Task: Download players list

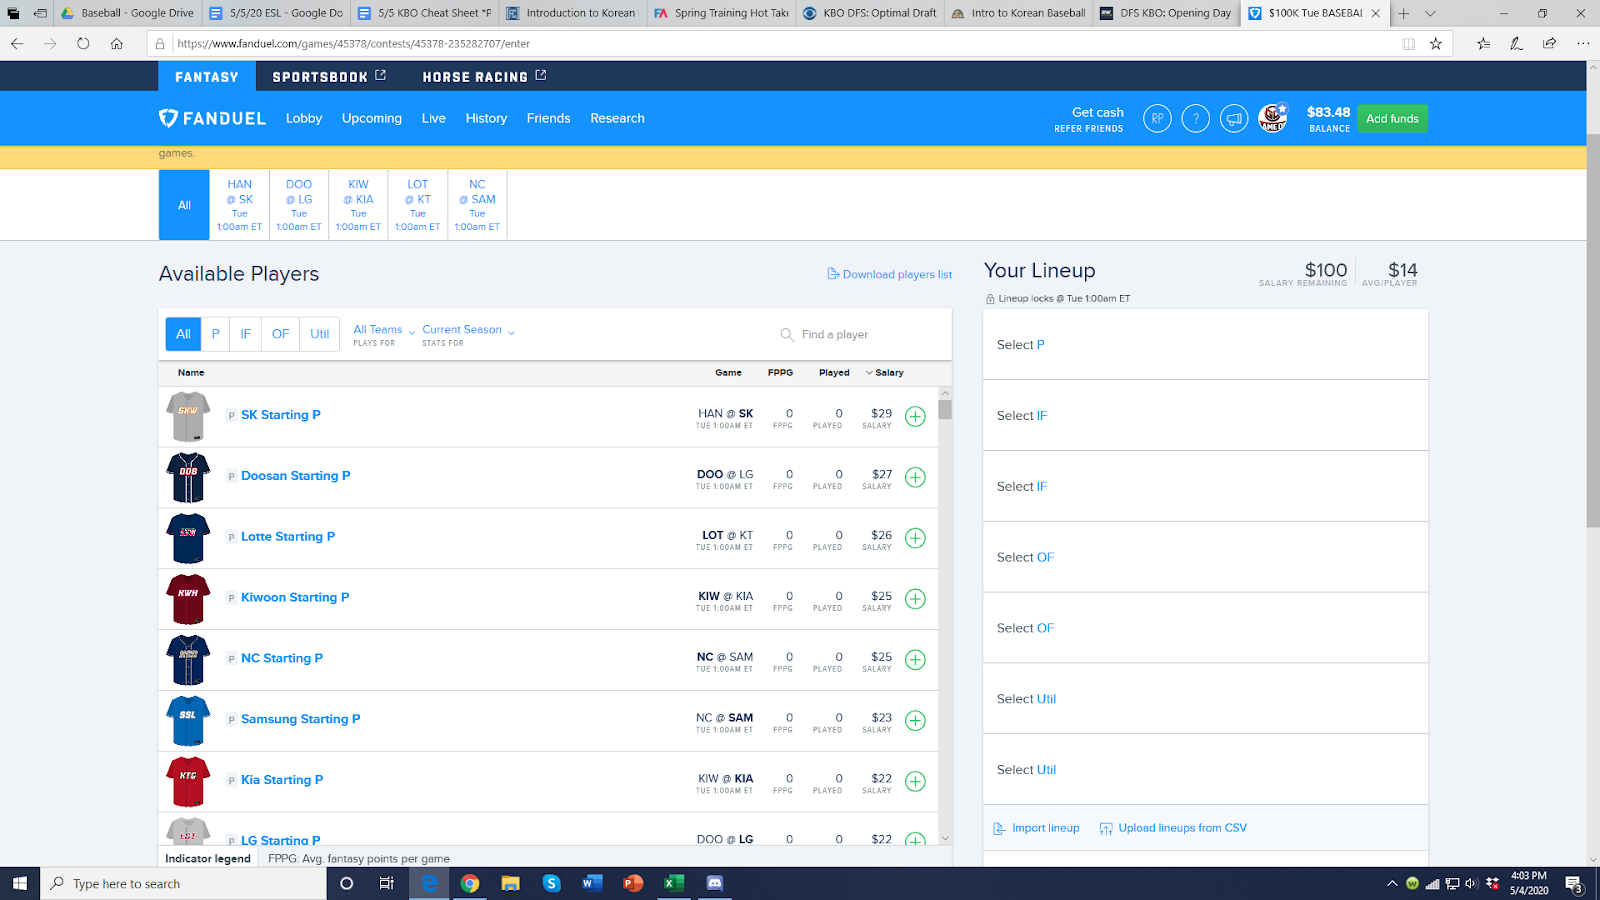Action: coord(889,274)
